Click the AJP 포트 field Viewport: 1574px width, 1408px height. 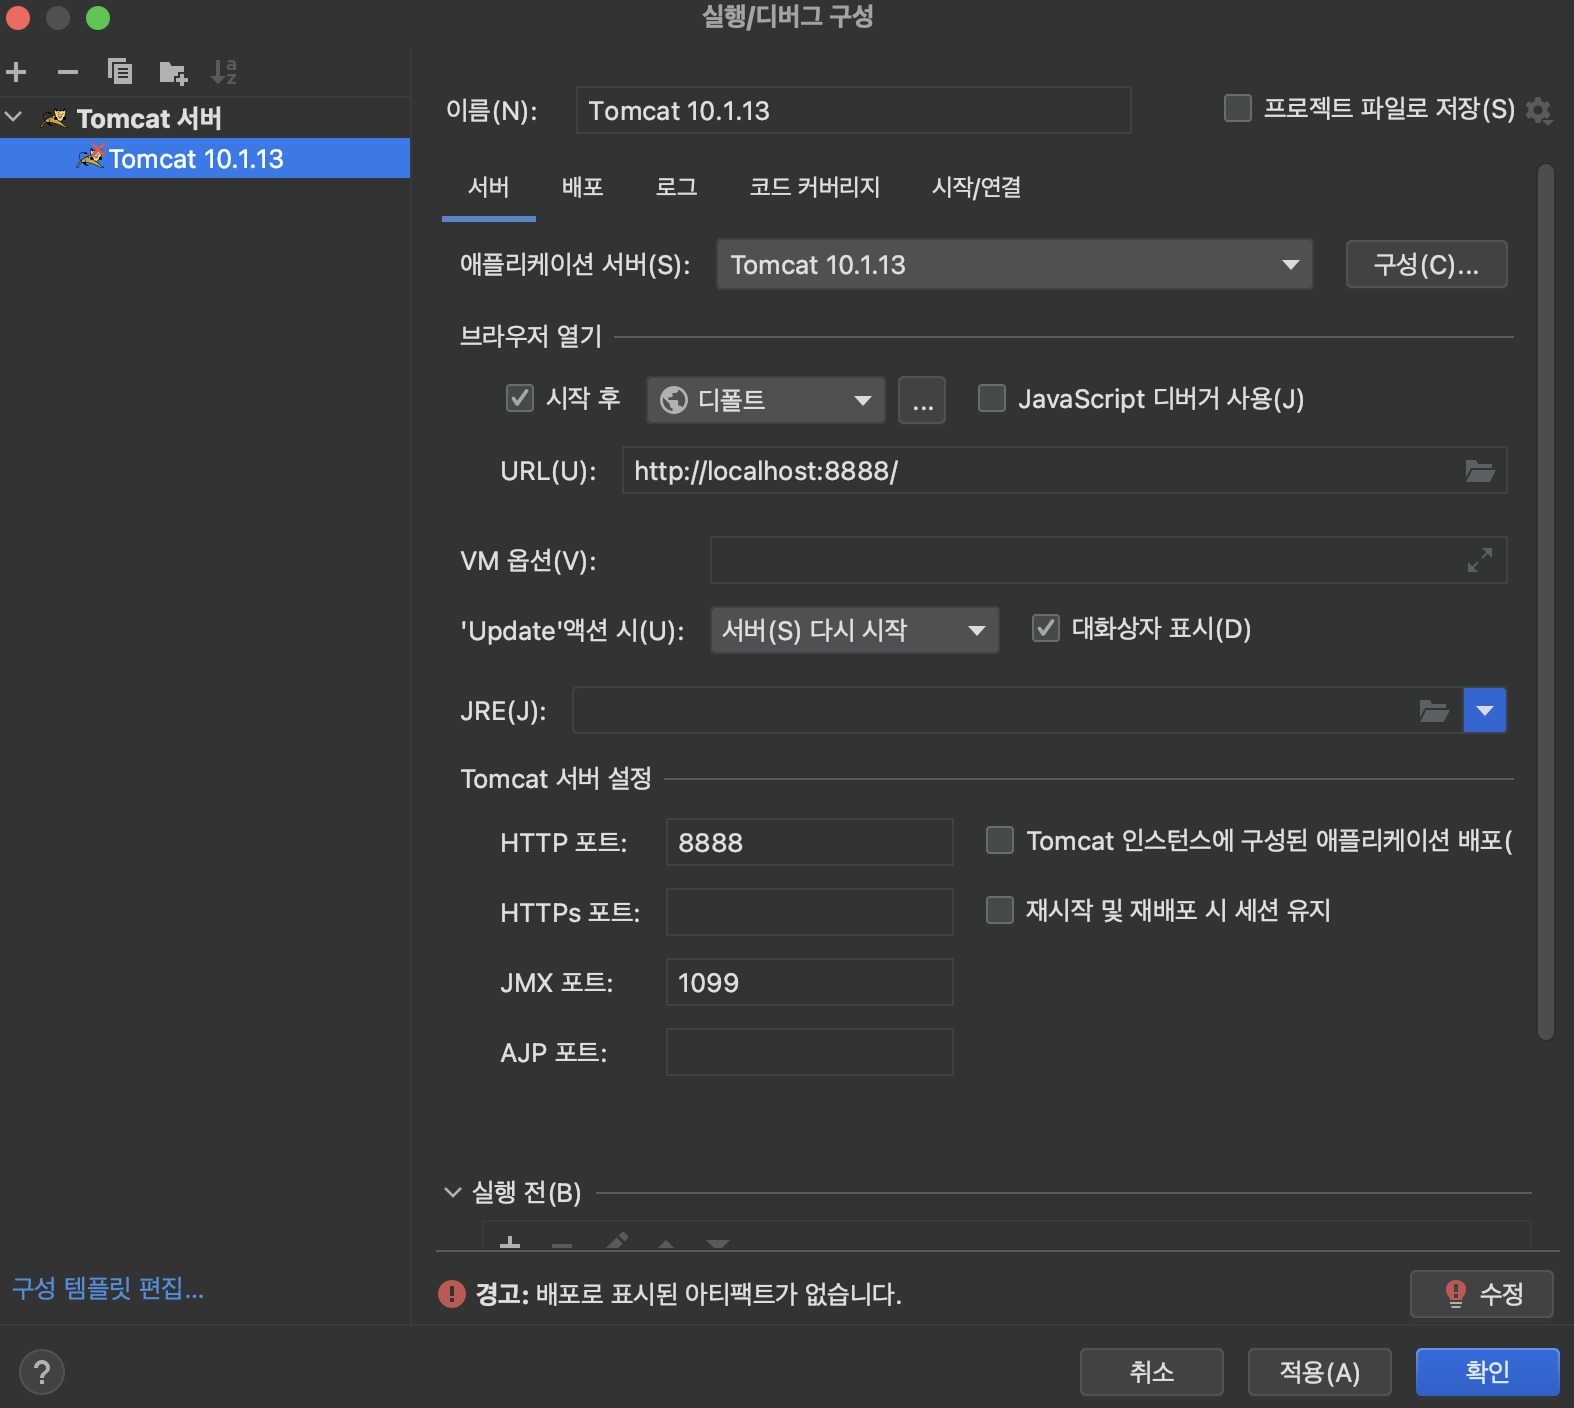[x=810, y=1052]
